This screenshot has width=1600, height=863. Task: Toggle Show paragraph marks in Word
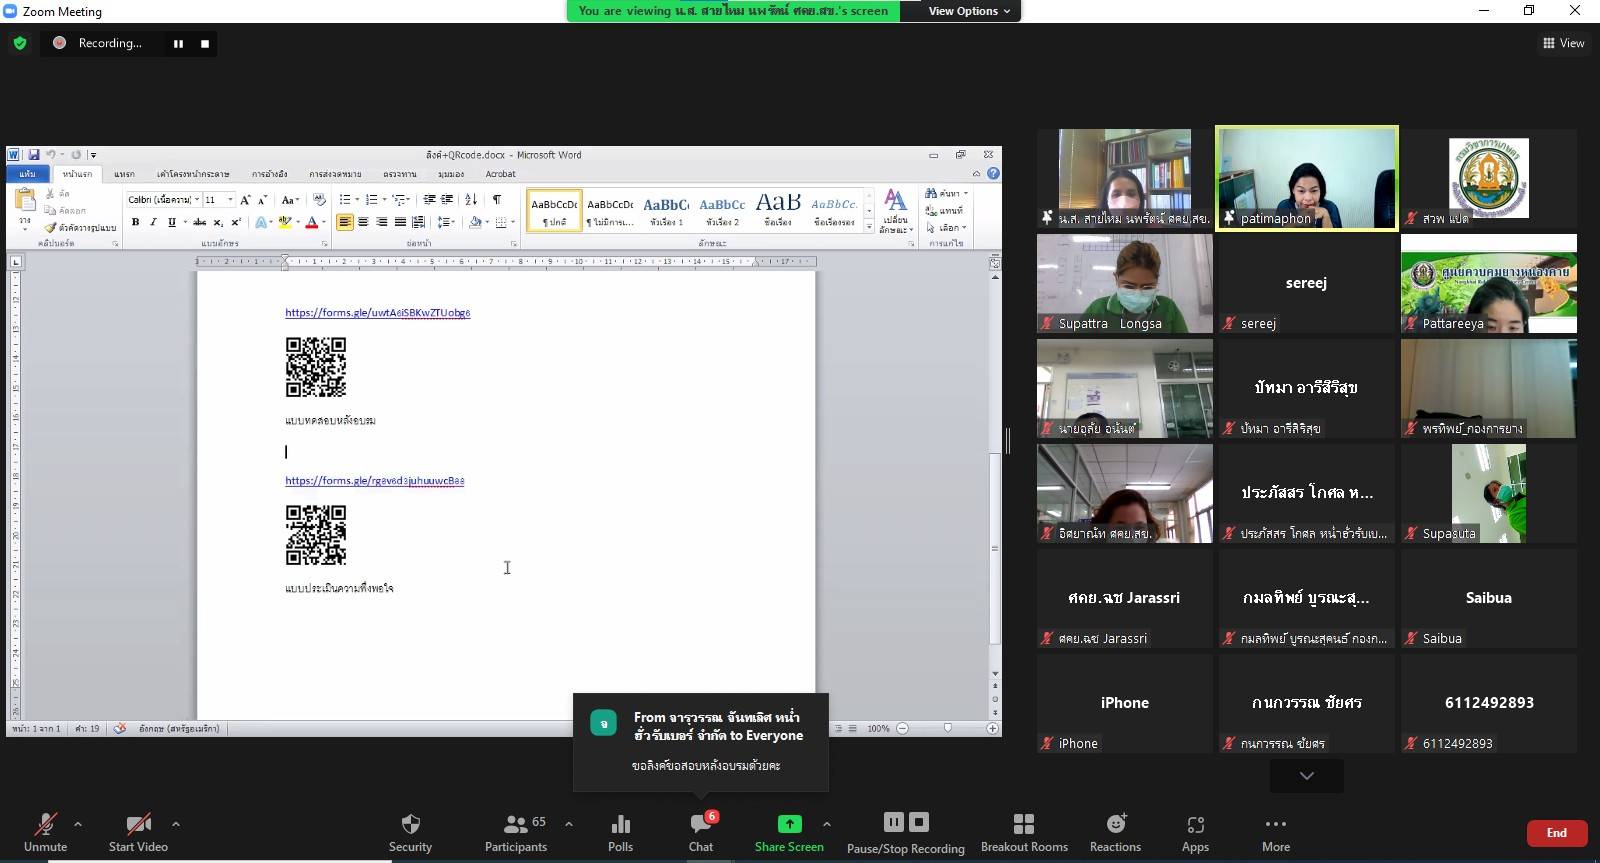coord(497,200)
